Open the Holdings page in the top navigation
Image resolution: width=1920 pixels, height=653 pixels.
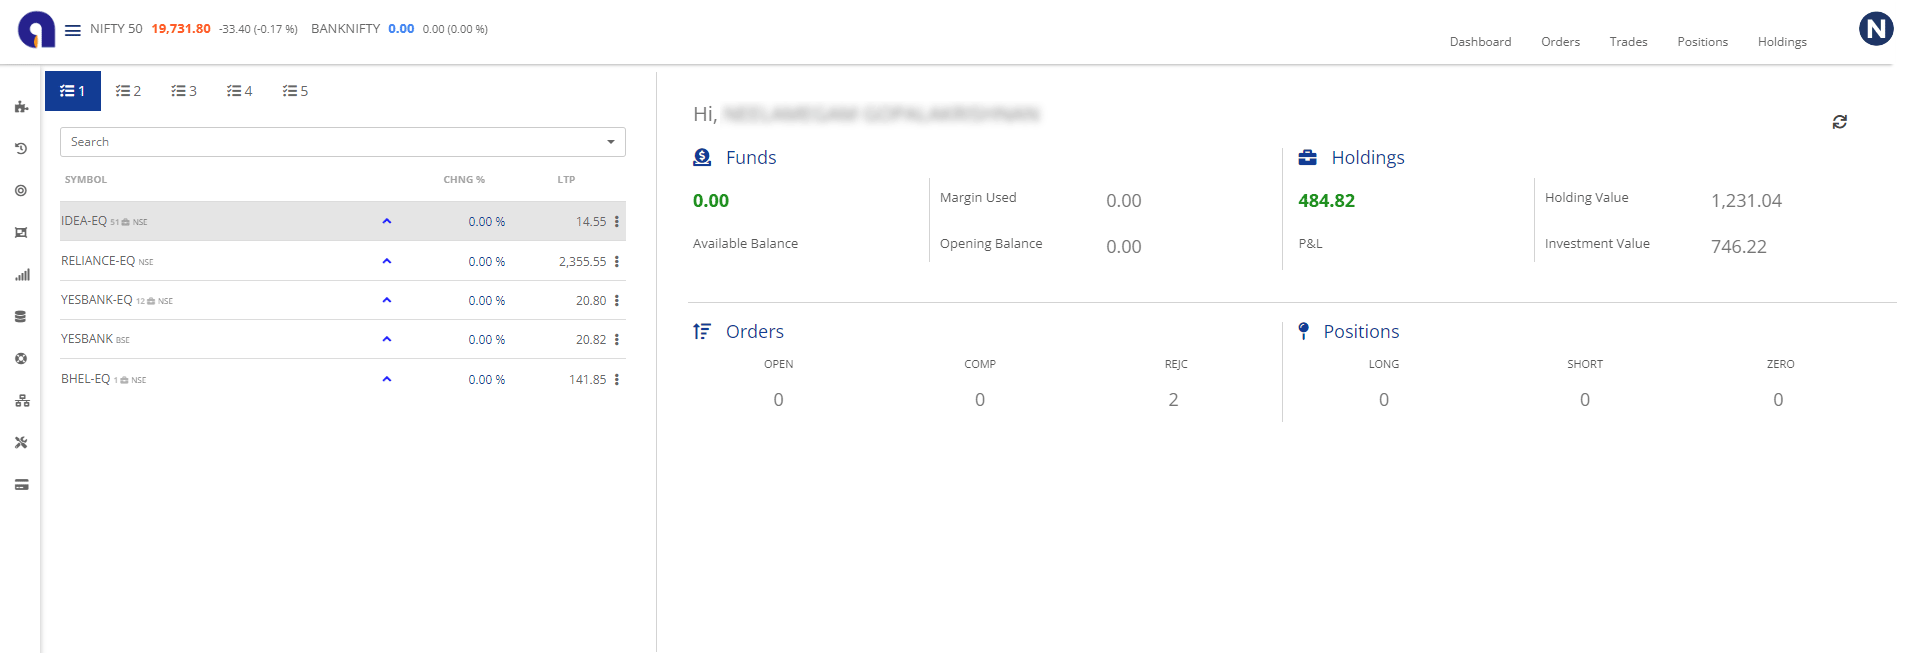[1782, 42]
